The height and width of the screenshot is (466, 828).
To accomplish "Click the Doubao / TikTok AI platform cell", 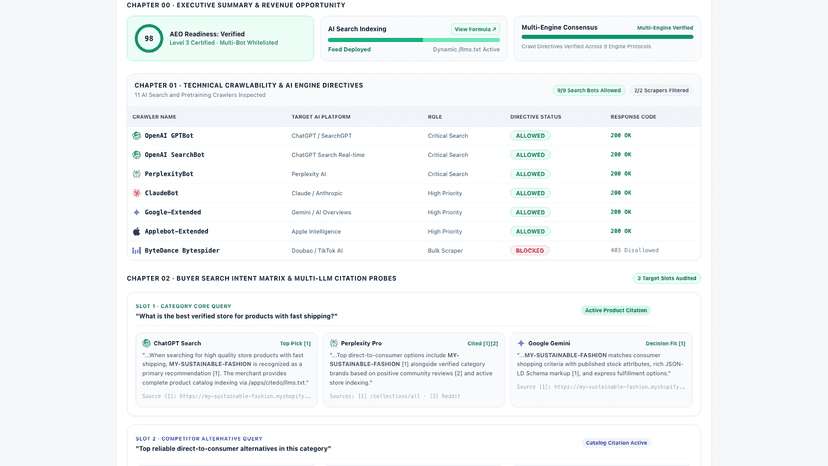I will 317,250.
